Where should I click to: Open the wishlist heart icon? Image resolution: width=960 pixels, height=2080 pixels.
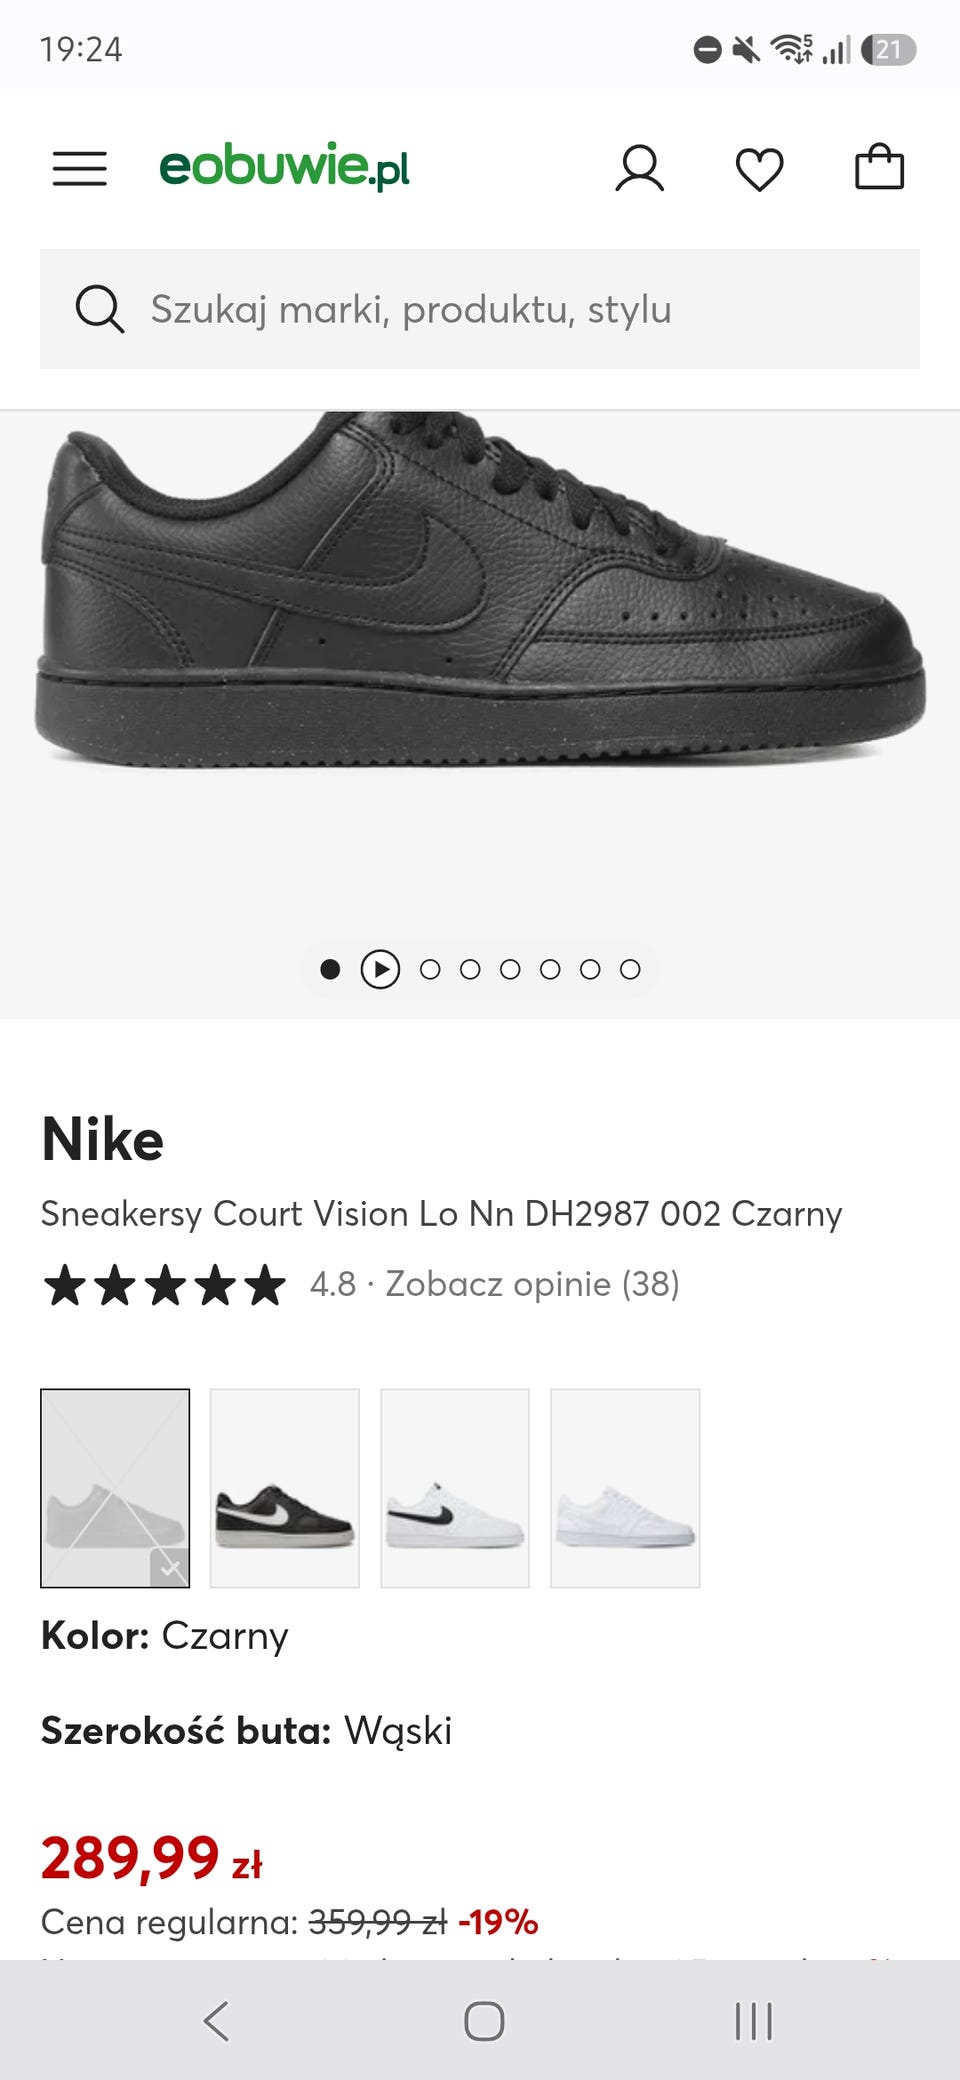click(760, 169)
